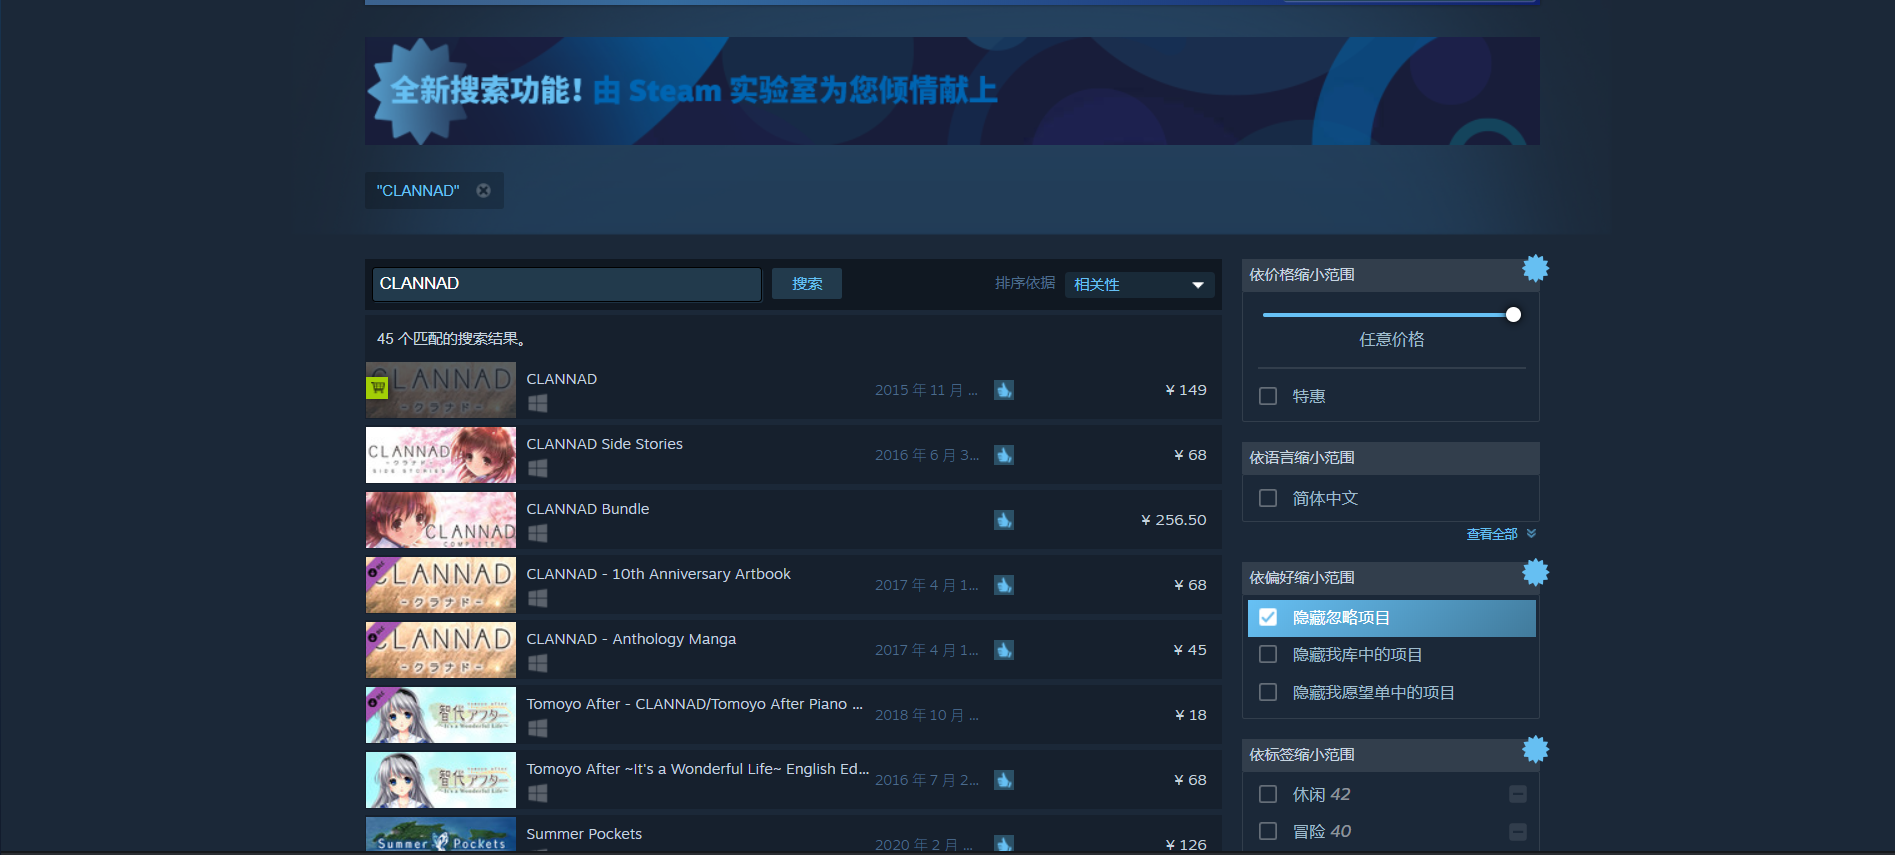Click the price range slider handle
This screenshot has height=855, width=1895.
click(1513, 315)
